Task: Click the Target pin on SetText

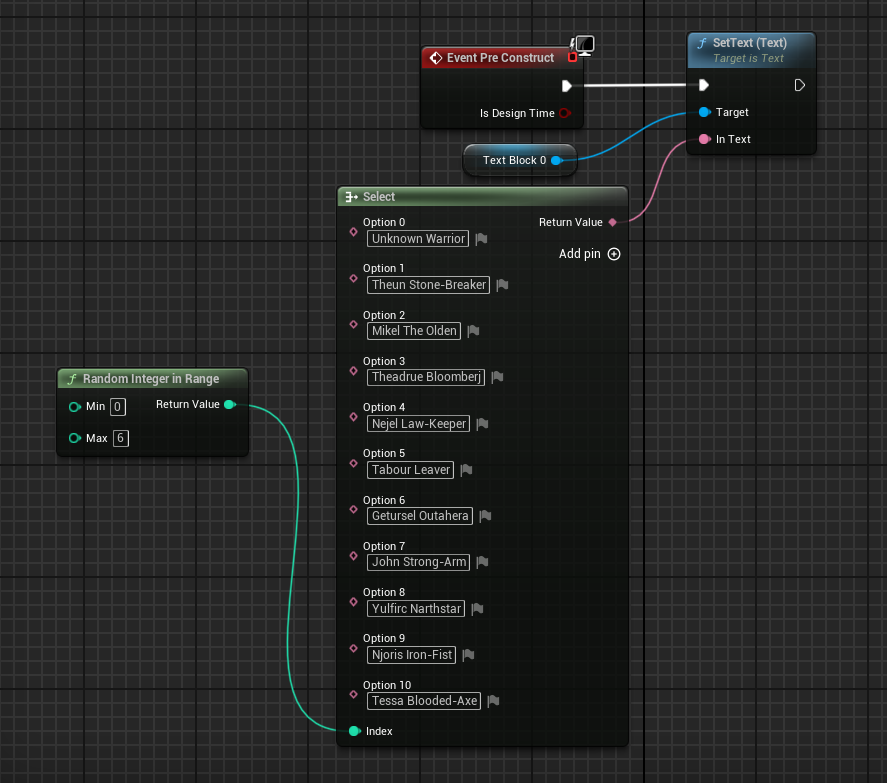Action: (704, 112)
